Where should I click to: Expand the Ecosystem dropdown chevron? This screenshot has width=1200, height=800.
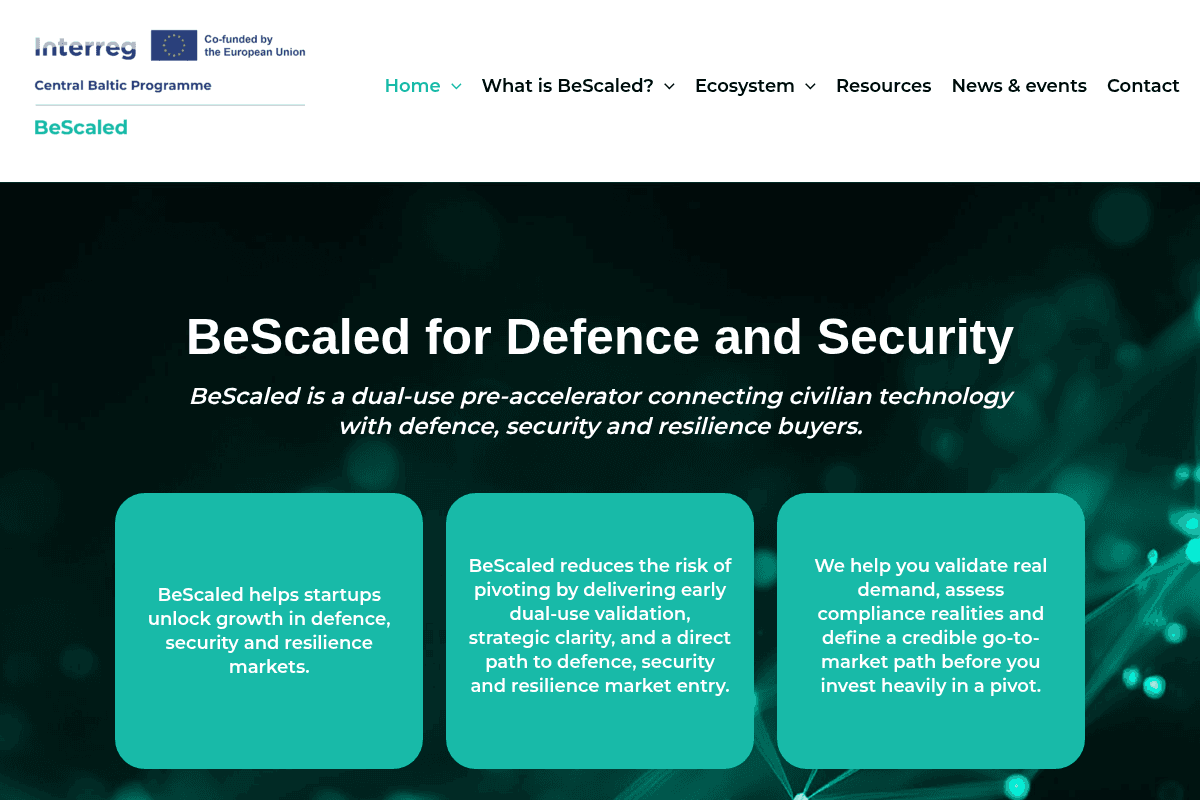coord(810,87)
